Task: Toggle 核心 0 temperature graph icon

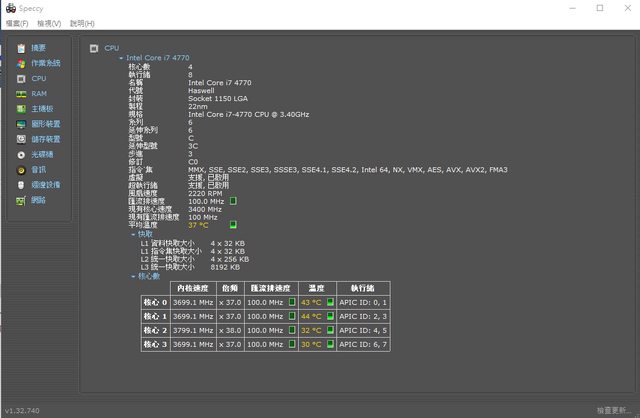Action: tap(330, 302)
